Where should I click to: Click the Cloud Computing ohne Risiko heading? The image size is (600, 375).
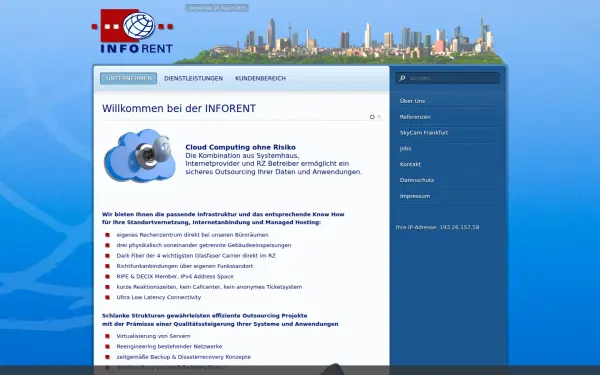[240, 147]
